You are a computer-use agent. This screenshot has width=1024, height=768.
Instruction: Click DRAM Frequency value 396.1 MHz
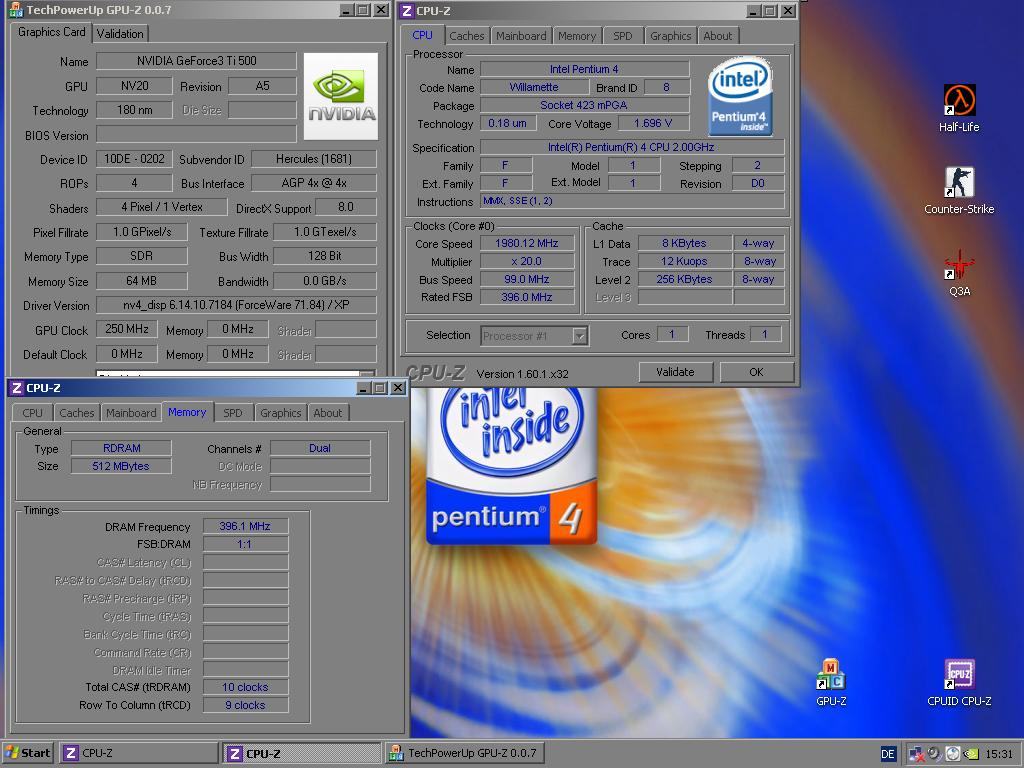[x=245, y=526]
